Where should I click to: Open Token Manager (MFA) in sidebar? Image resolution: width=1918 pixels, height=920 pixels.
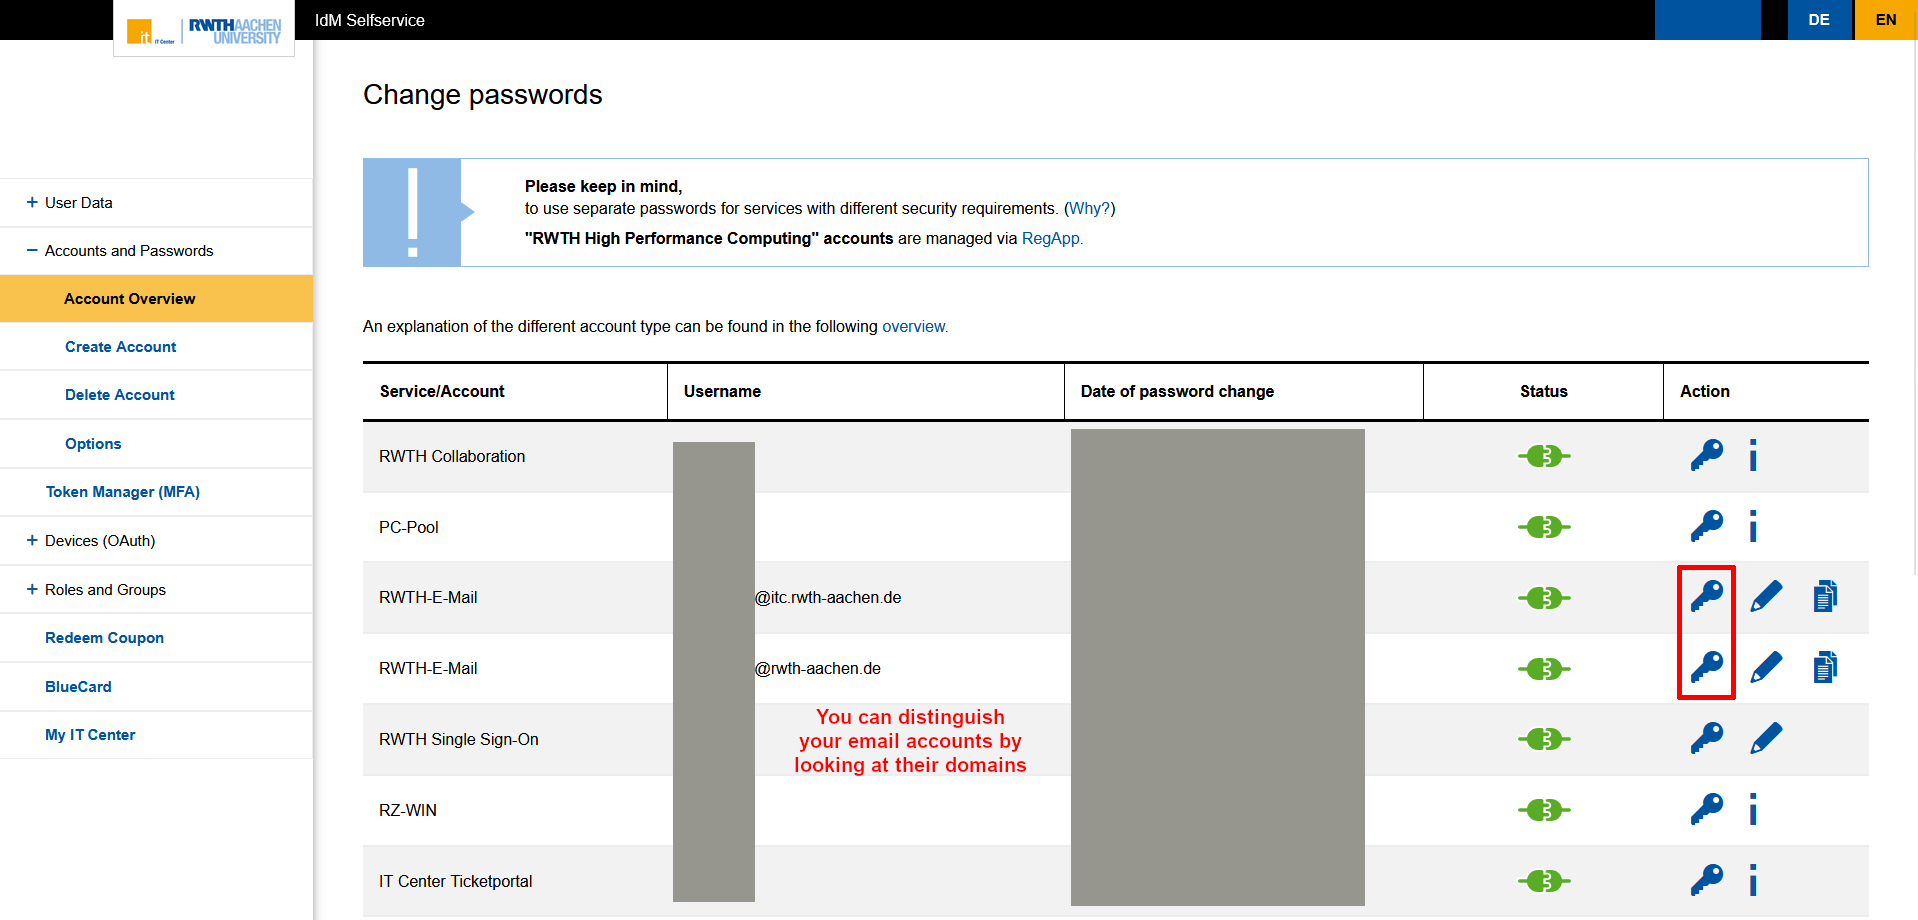coord(122,491)
